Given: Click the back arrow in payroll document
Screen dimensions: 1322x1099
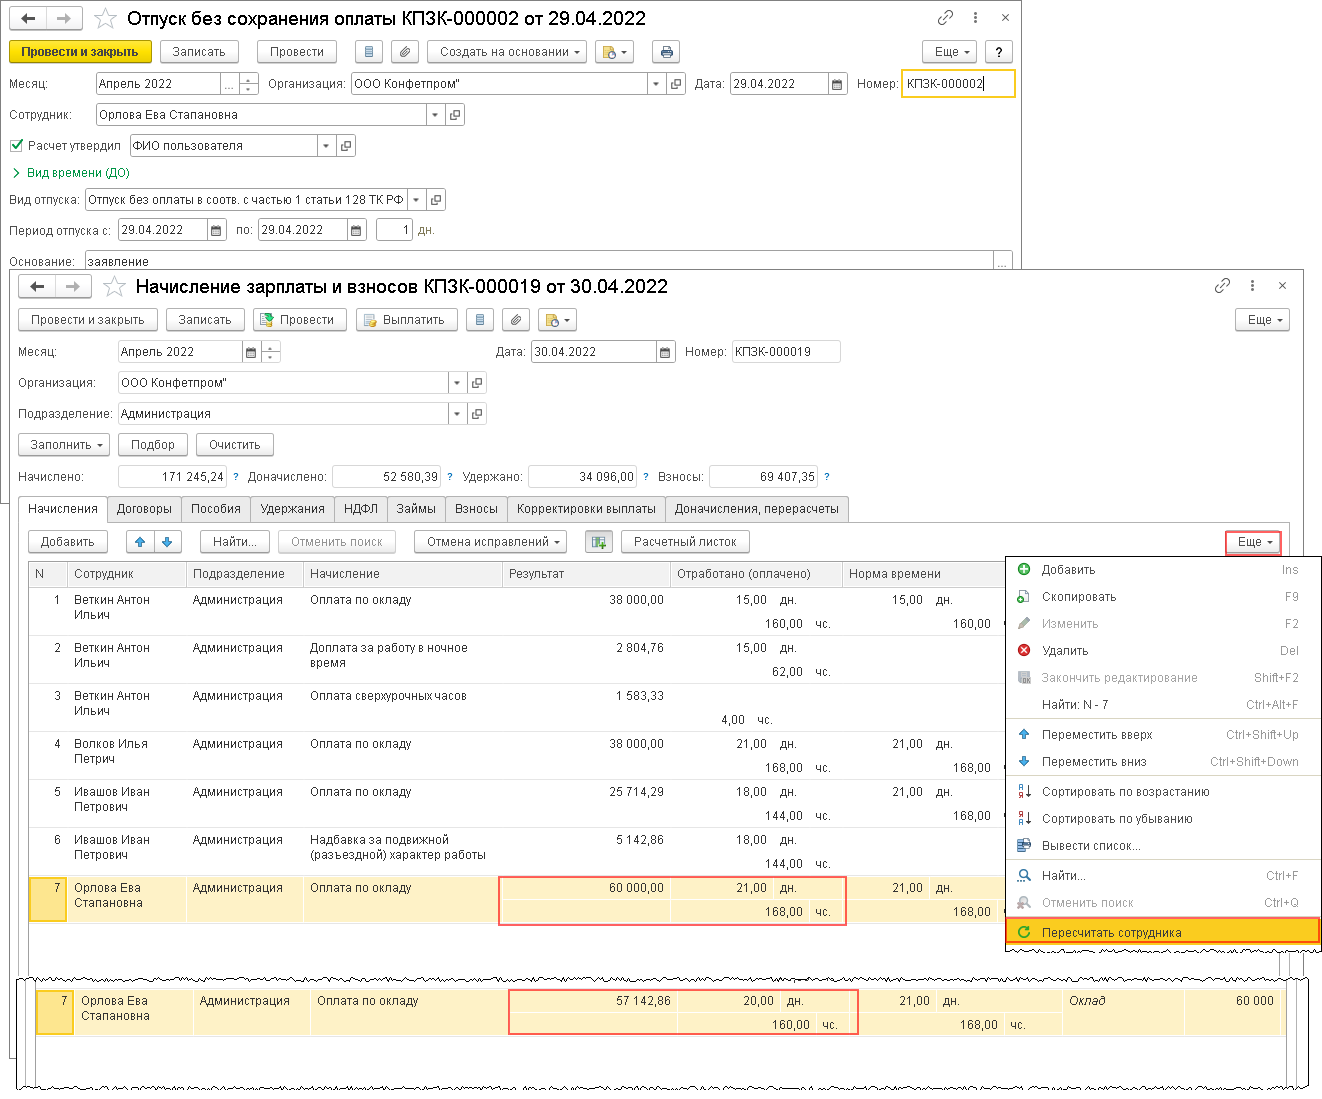Looking at the screenshot, I should (x=37, y=287).
